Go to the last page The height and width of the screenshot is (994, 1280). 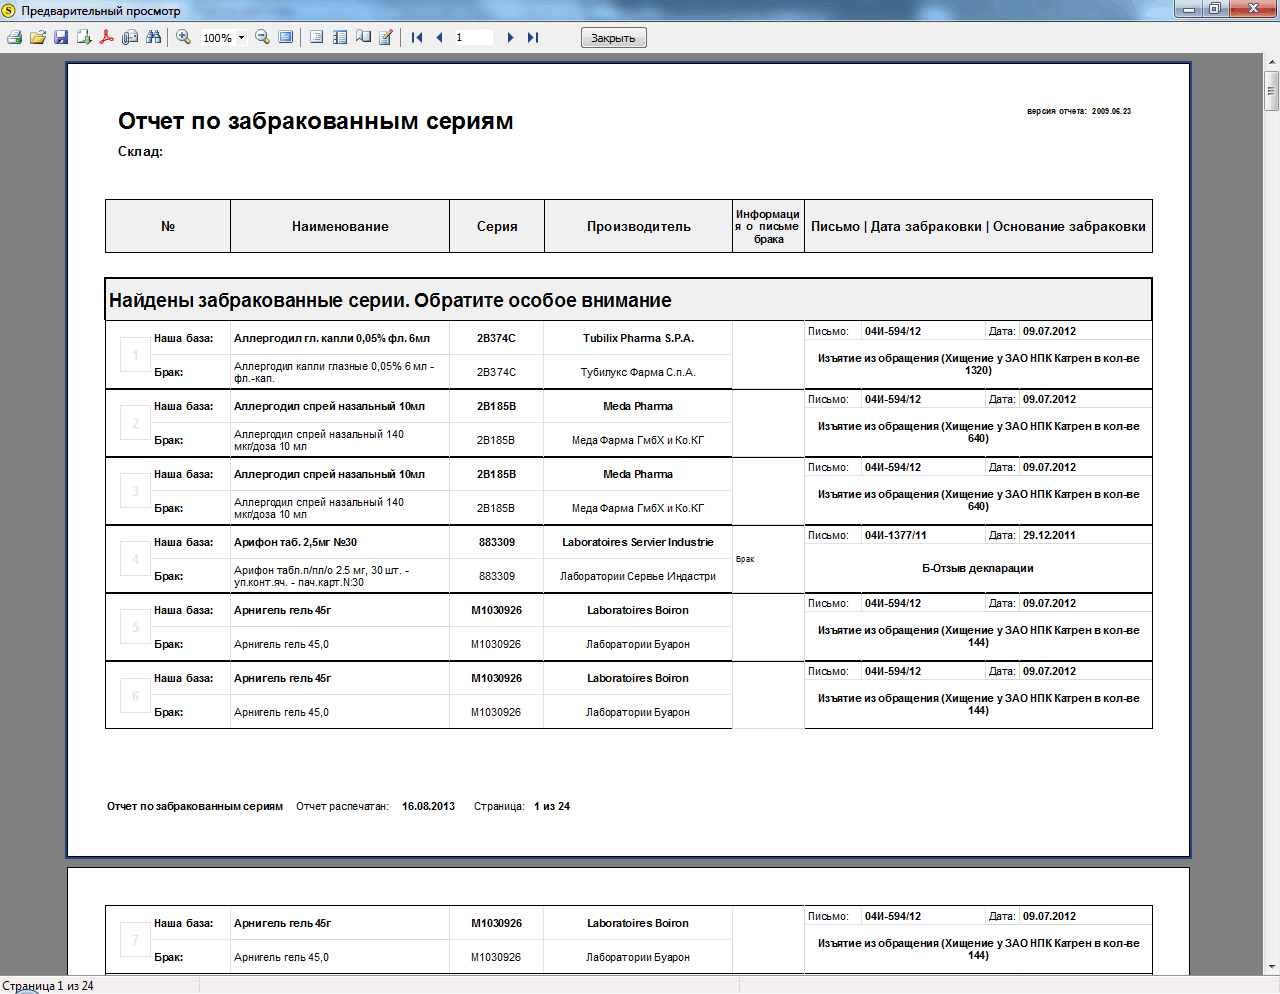pos(533,37)
